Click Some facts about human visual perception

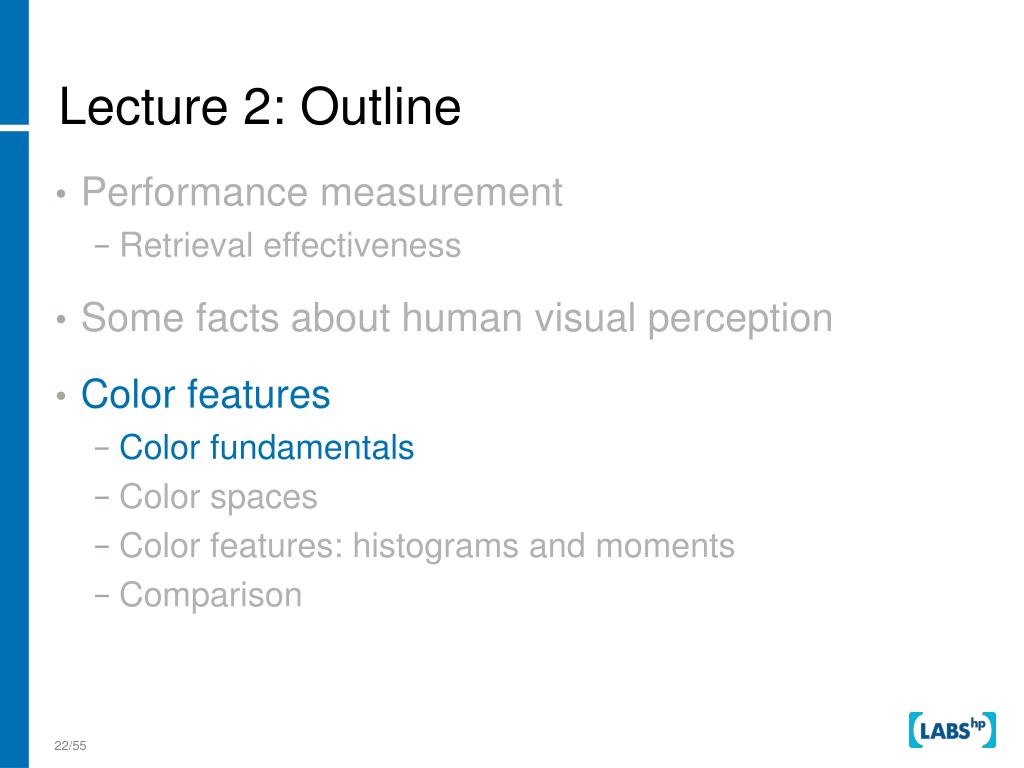456,319
